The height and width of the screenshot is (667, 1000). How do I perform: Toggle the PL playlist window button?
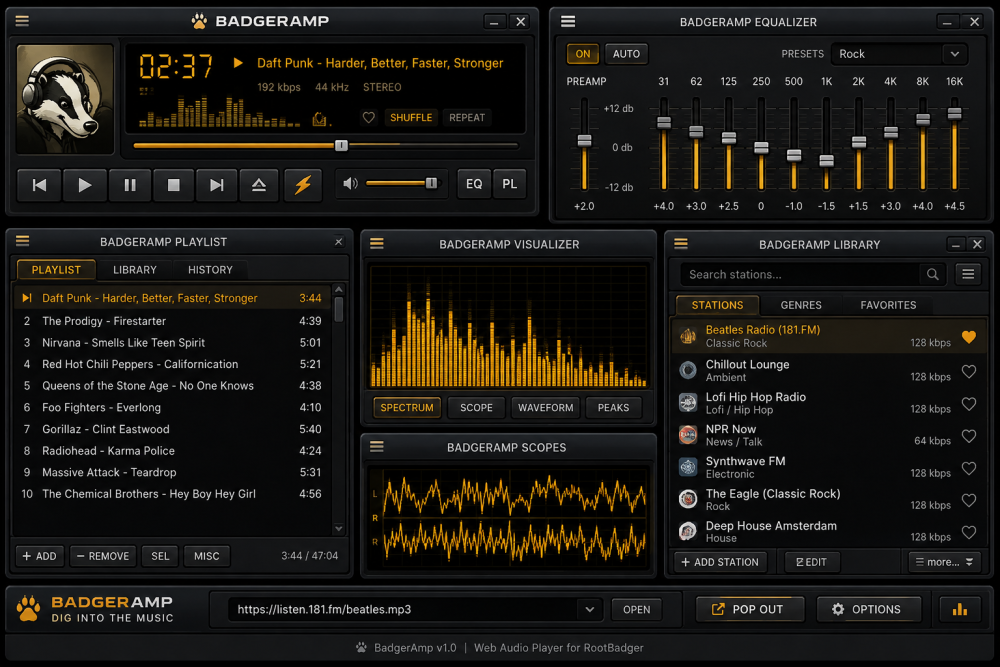point(510,184)
